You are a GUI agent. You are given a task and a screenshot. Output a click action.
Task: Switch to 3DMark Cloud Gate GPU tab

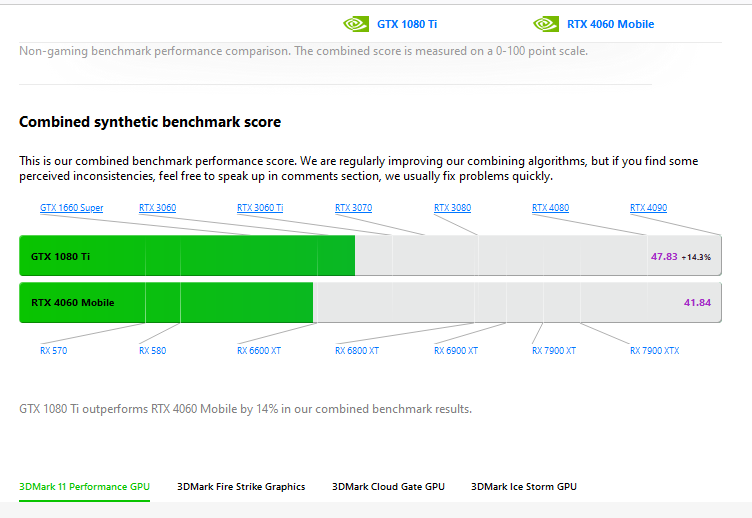point(388,486)
